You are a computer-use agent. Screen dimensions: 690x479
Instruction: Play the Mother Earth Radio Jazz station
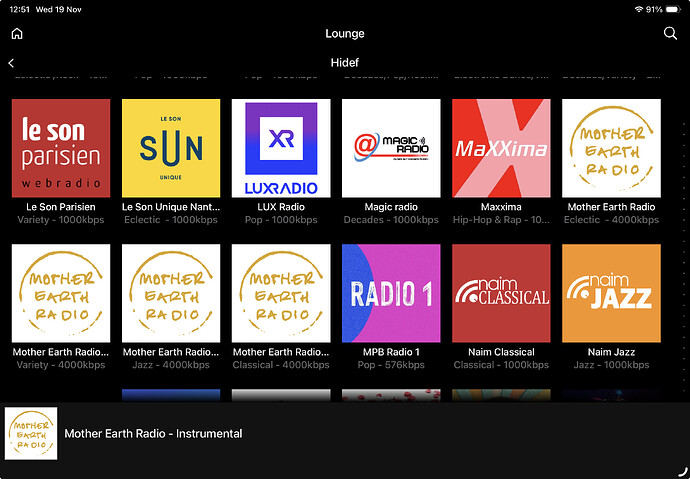coord(170,293)
